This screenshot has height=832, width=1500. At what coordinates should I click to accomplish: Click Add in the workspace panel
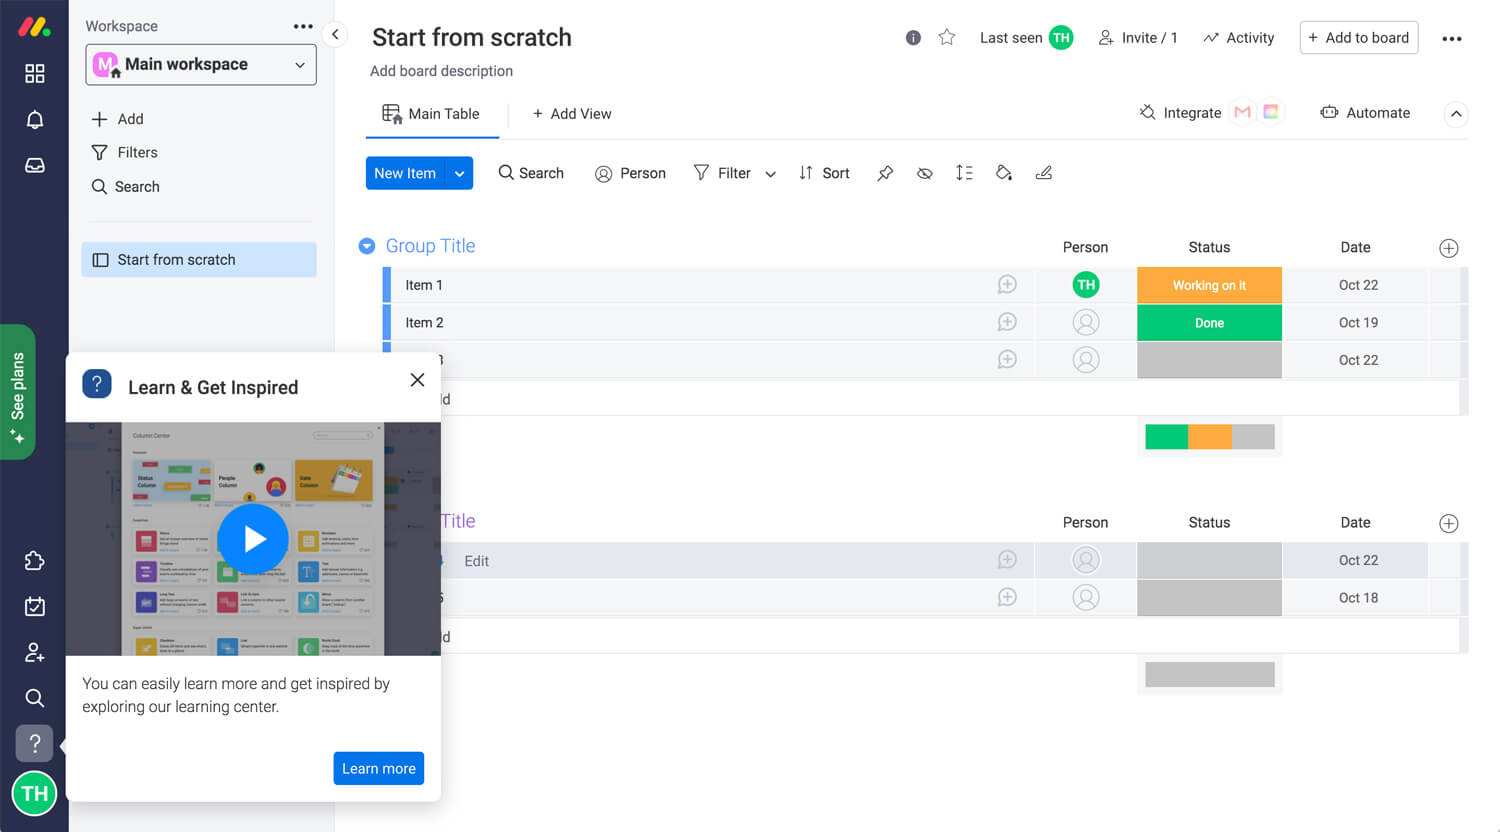click(x=118, y=119)
